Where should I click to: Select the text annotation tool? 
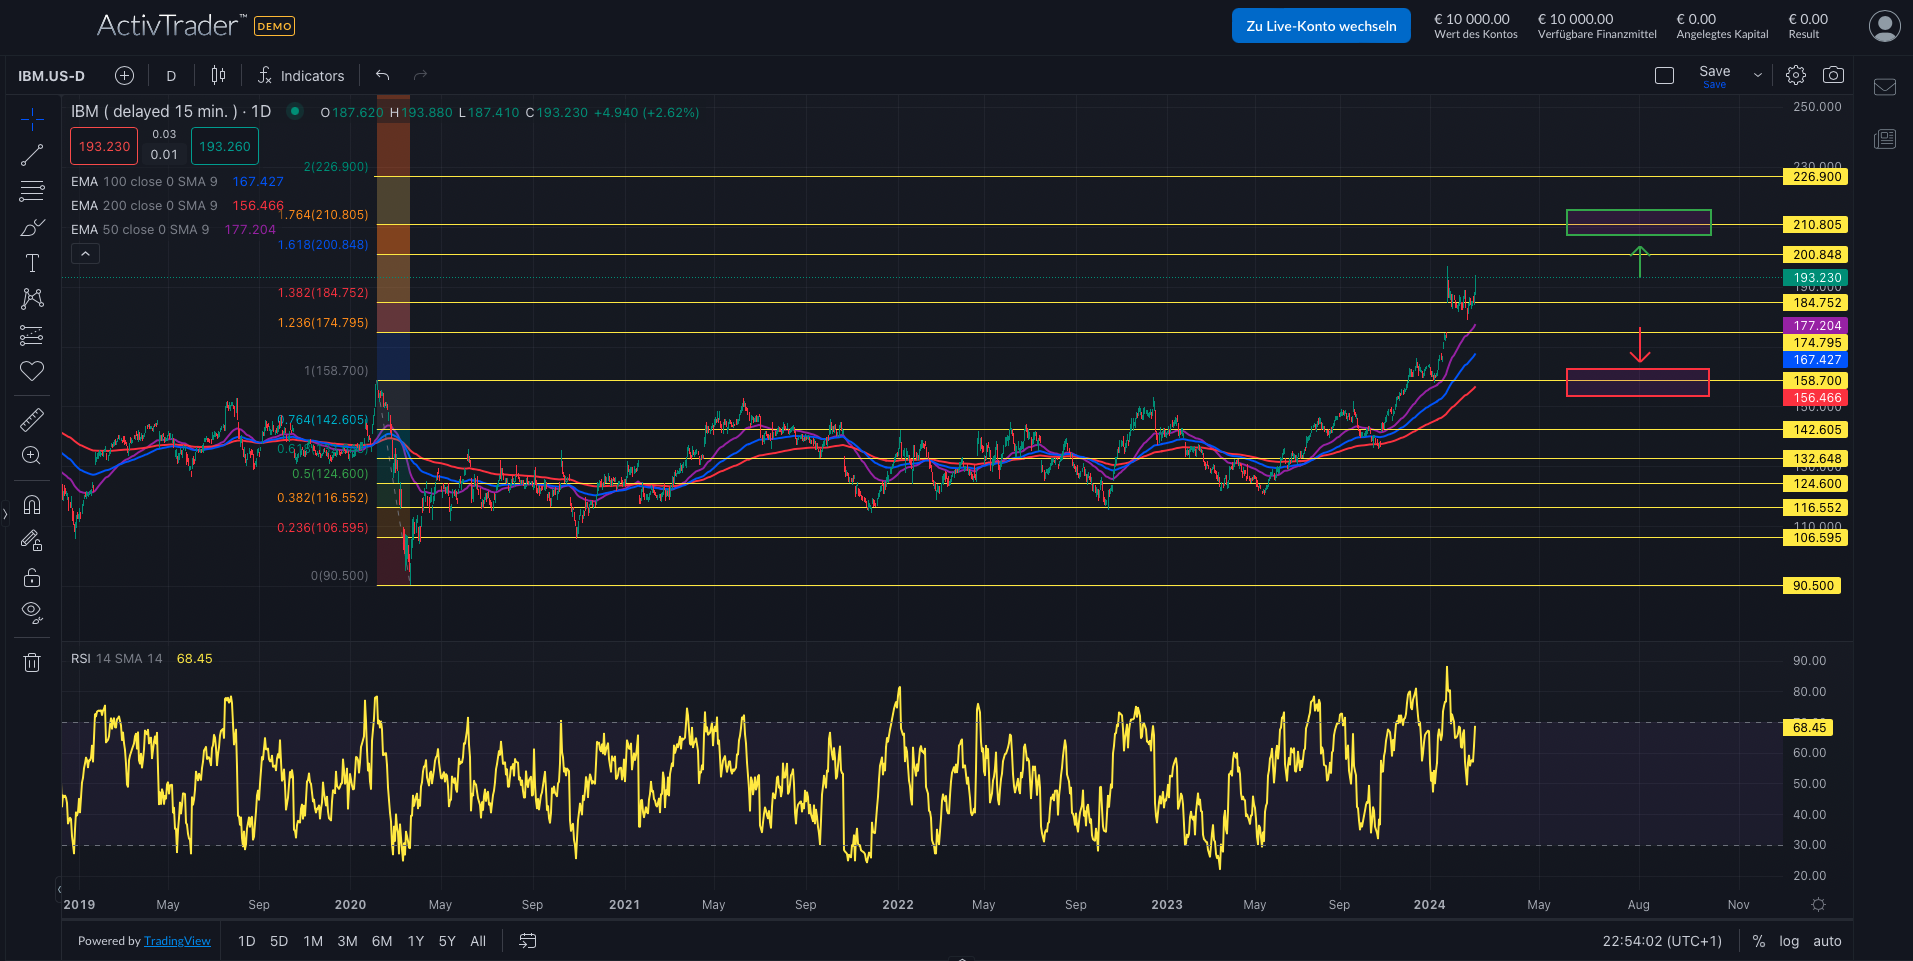click(32, 263)
